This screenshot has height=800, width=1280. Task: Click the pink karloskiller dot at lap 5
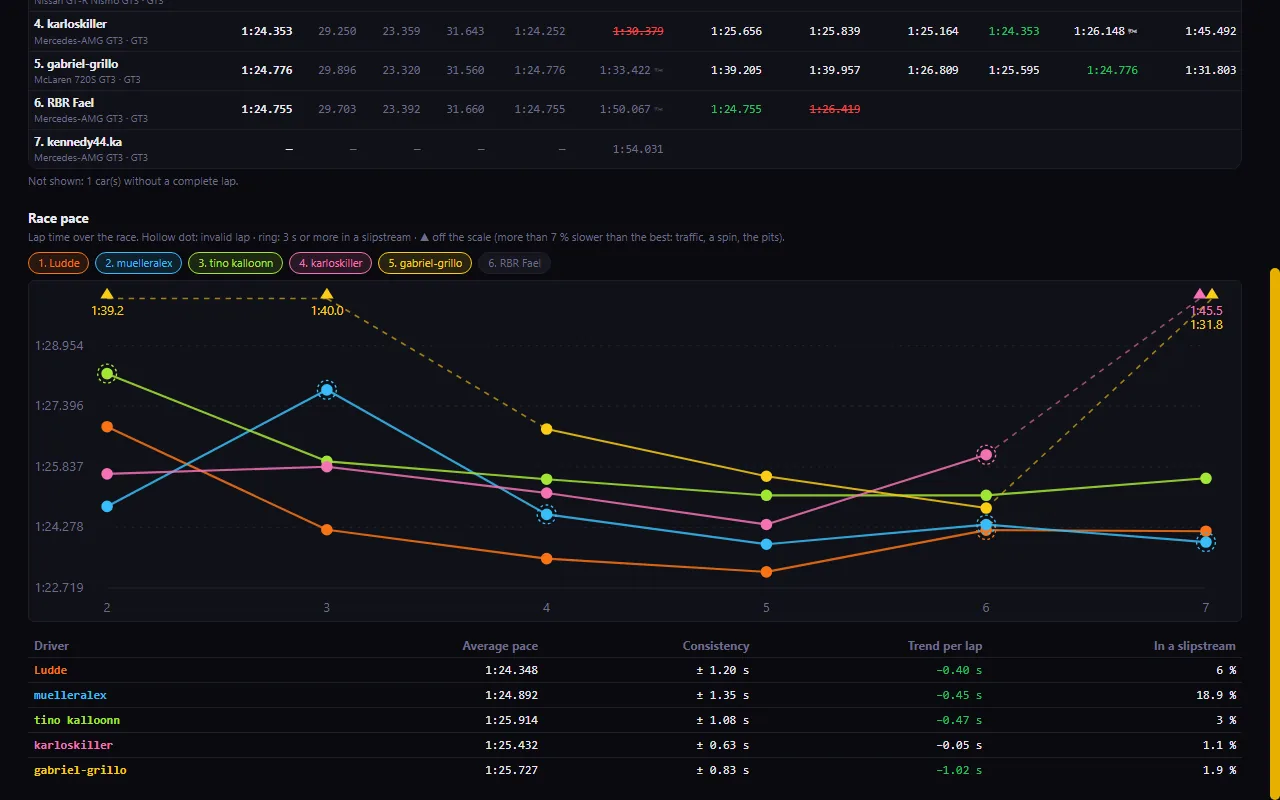(766, 524)
